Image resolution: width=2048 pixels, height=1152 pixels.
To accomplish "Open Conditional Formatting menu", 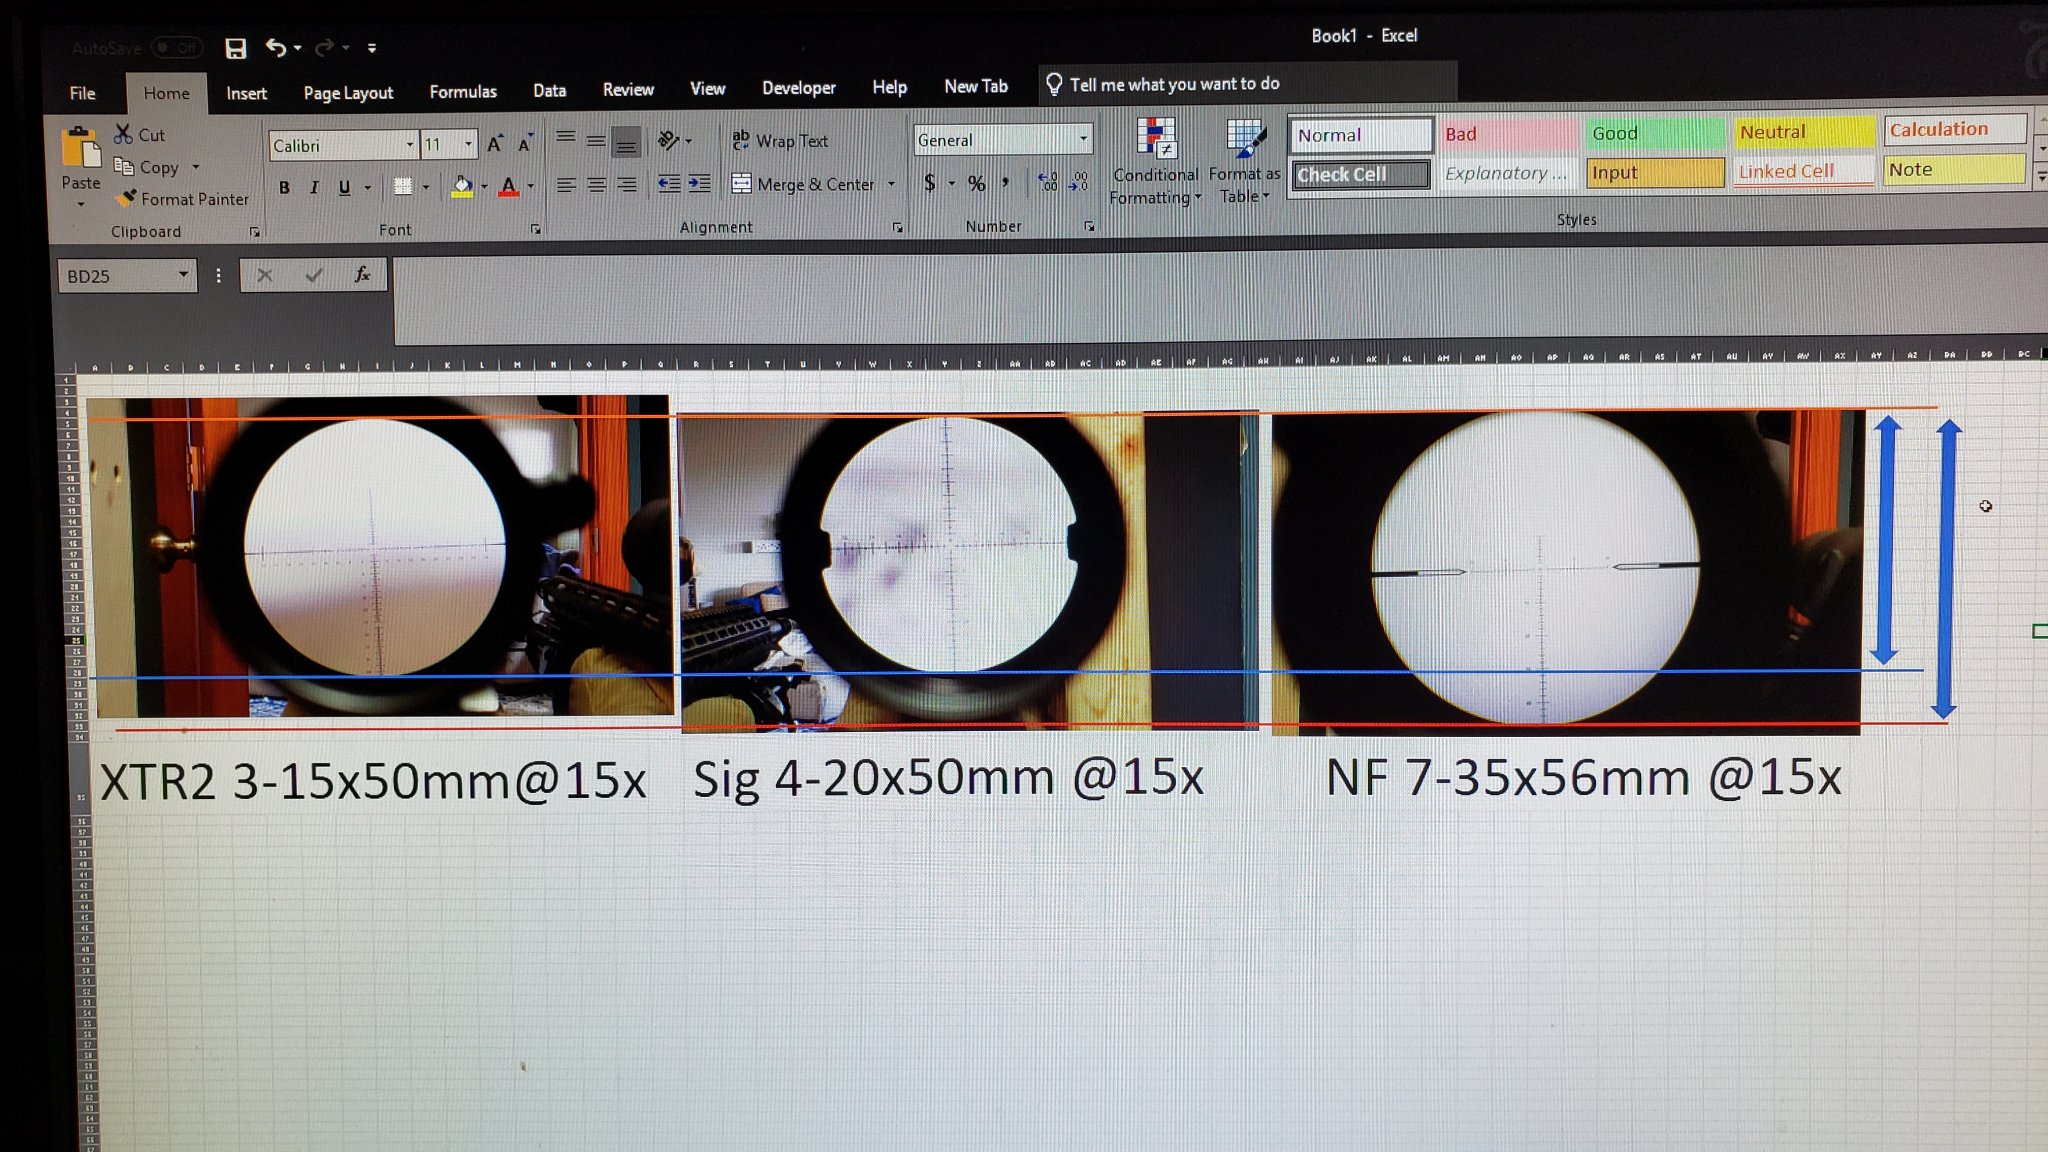I will [1155, 162].
